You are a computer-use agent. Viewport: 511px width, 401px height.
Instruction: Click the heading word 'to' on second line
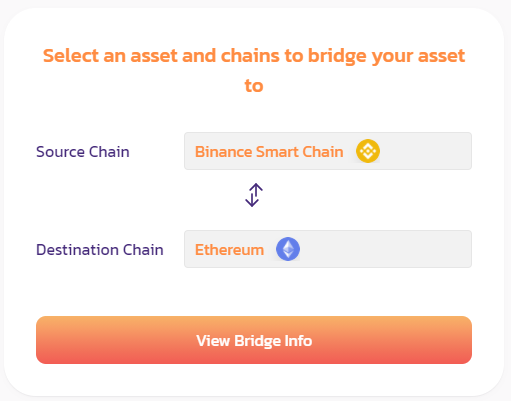pyautogui.click(x=254, y=86)
